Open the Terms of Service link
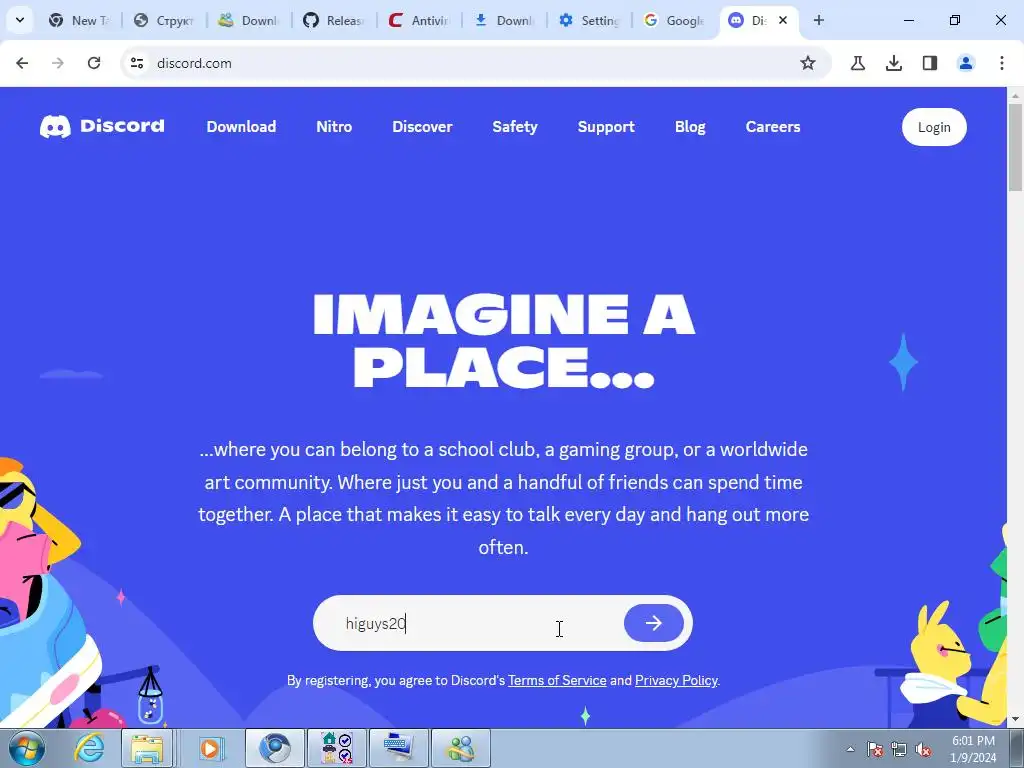This screenshot has height=768, width=1024. coord(557,680)
